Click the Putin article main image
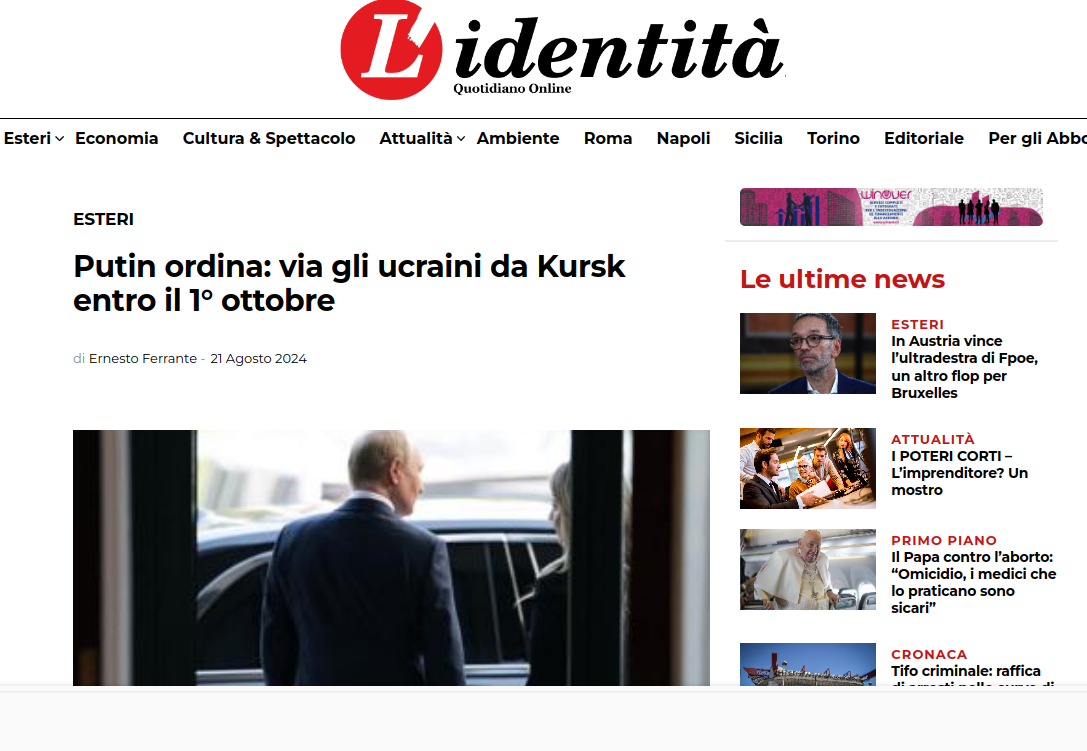The height and width of the screenshot is (751, 1087). (391, 558)
